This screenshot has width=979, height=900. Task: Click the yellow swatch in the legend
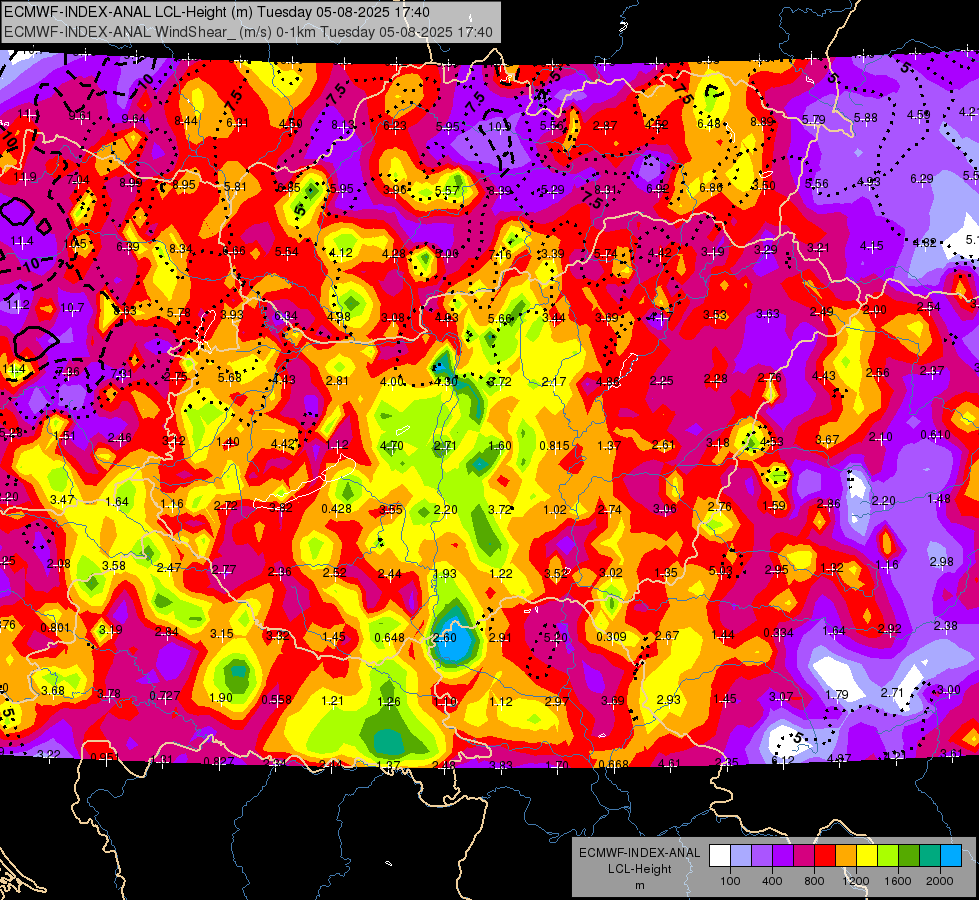[867, 856]
